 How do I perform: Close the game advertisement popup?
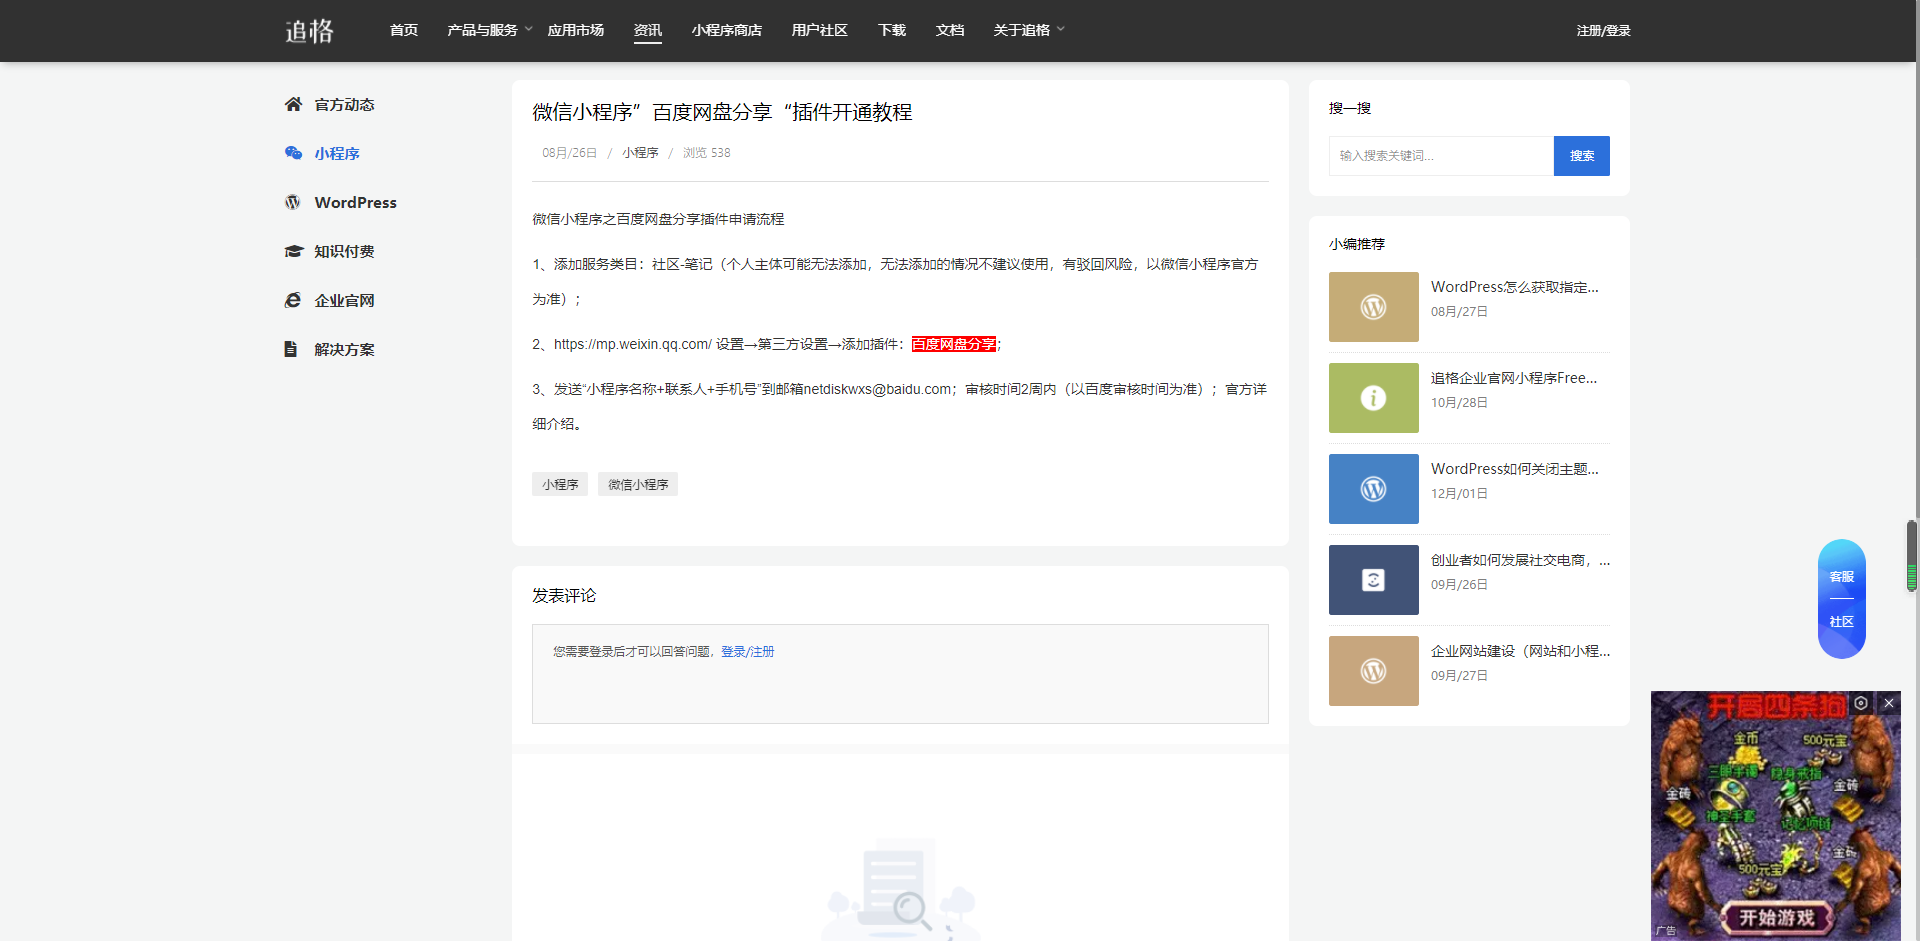(1889, 703)
